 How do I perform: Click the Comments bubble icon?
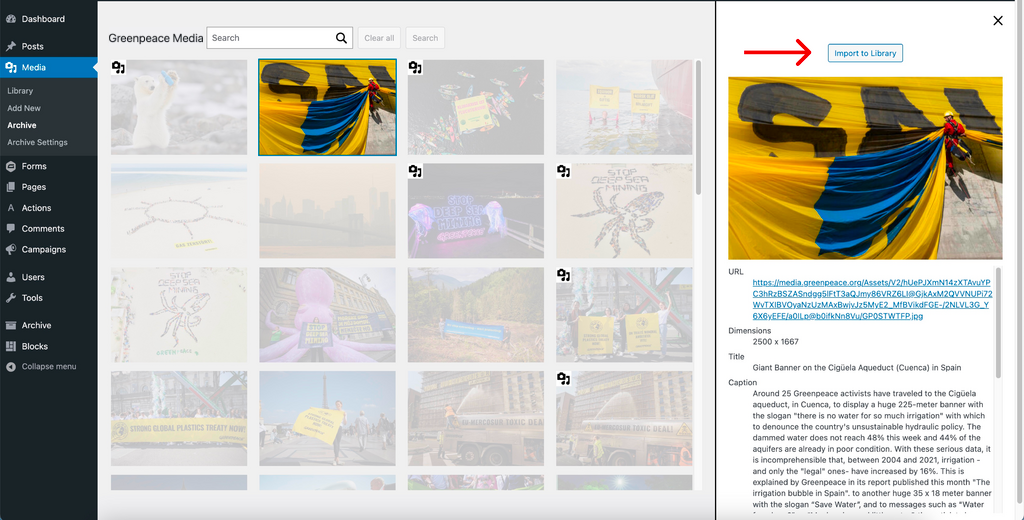(11, 229)
